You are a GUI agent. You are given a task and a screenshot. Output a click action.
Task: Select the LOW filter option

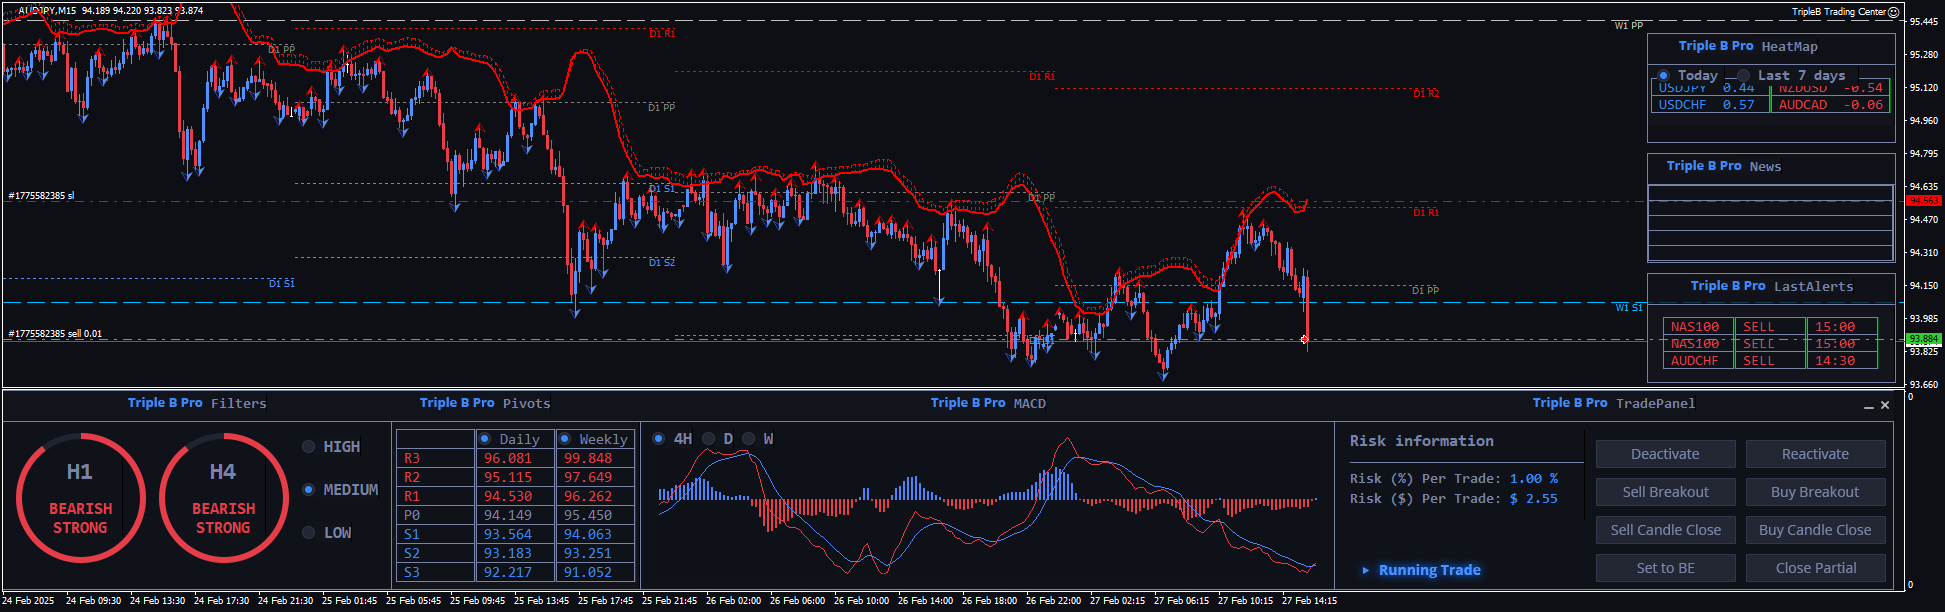click(x=309, y=533)
